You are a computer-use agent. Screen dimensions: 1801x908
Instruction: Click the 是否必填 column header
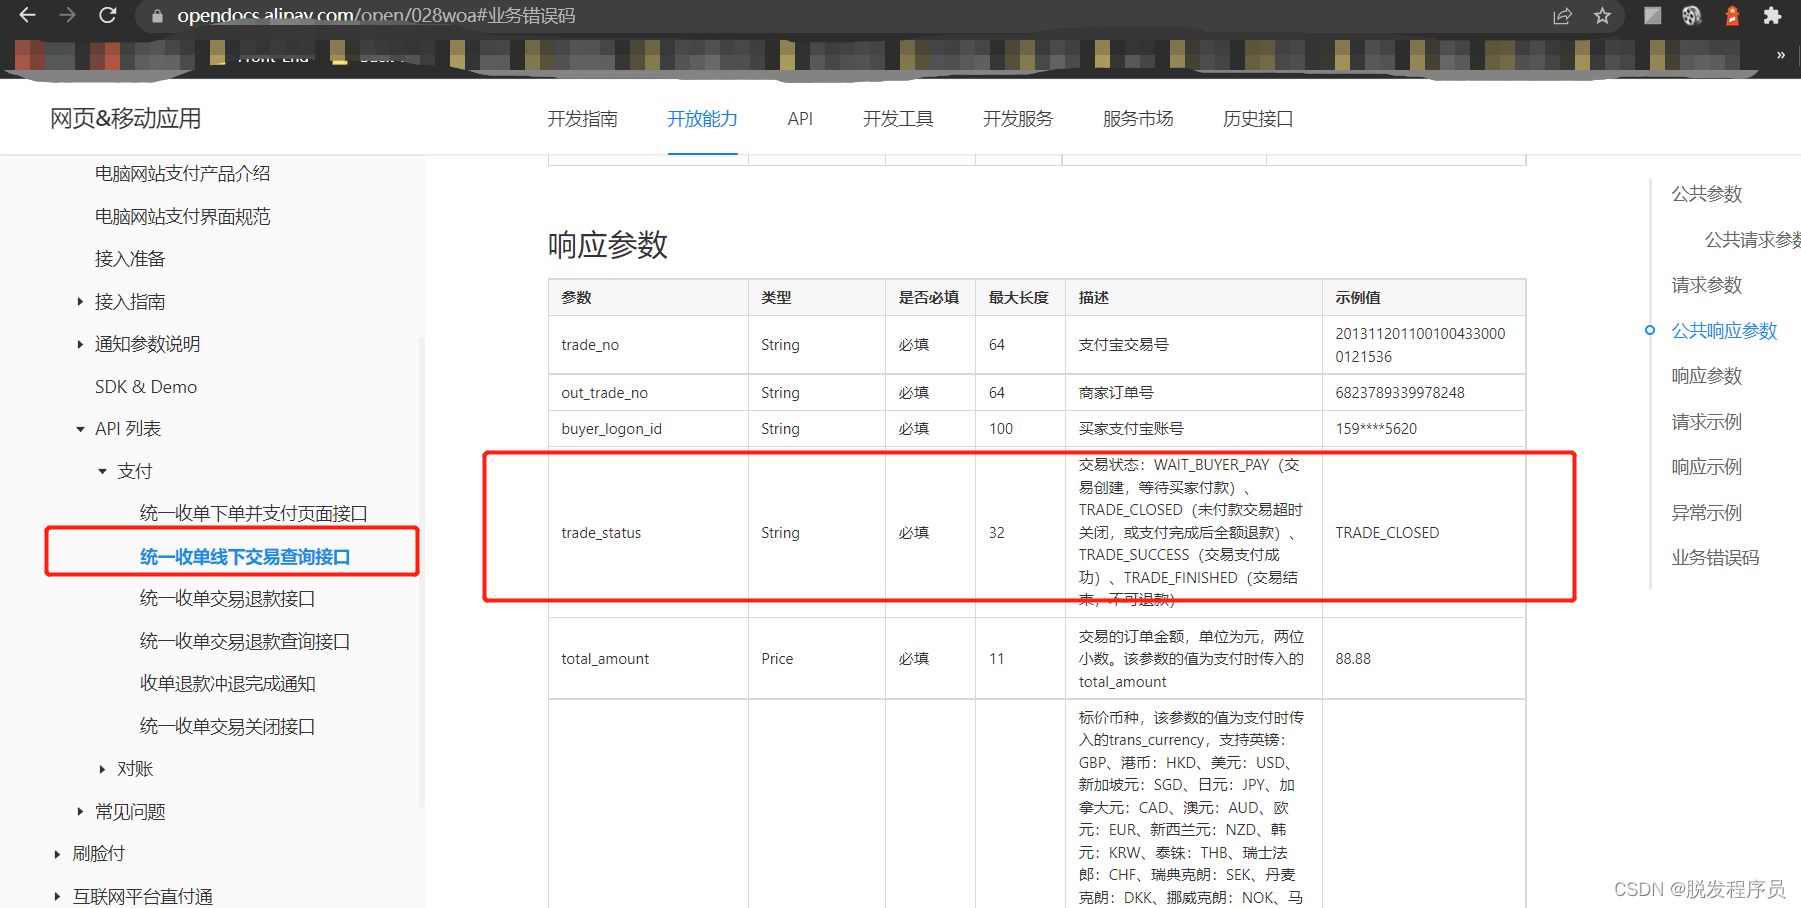(x=928, y=298)
